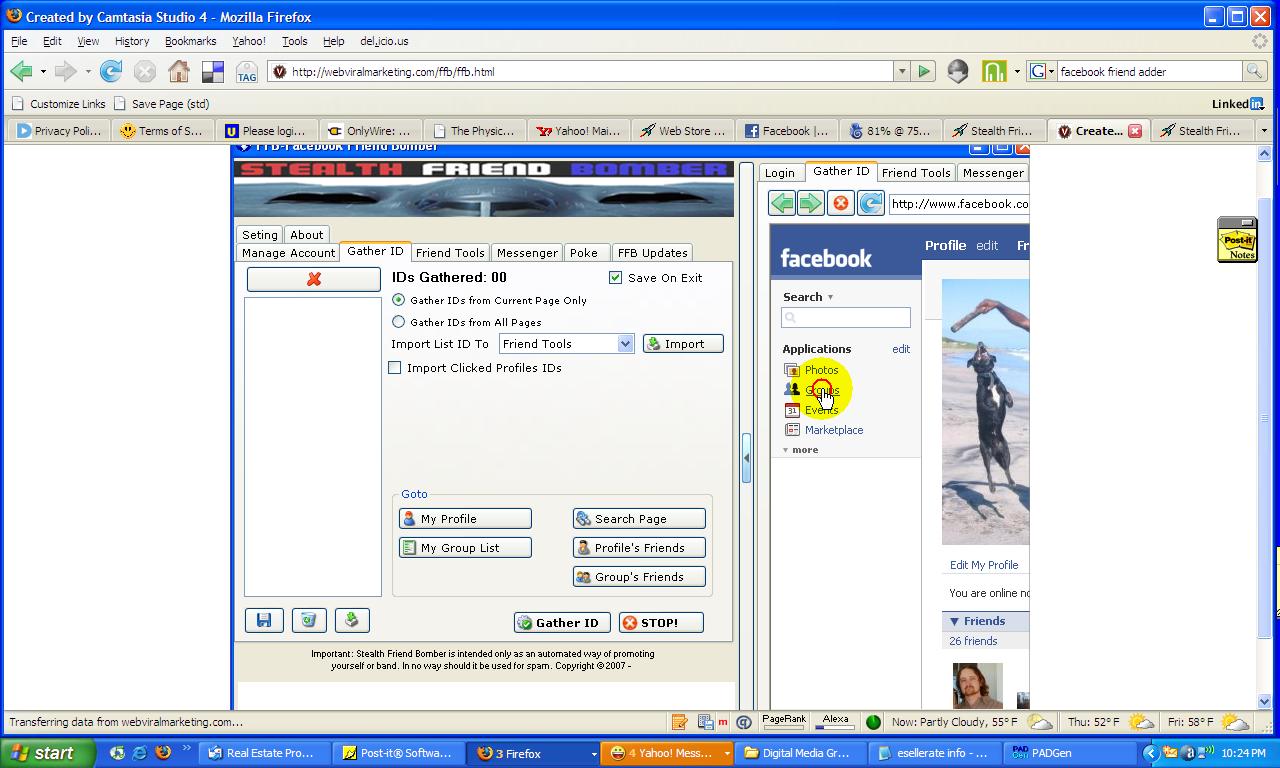The image size is (1280, 768).
Task: Click Facebook search input field
Action: tap(846, 318)
